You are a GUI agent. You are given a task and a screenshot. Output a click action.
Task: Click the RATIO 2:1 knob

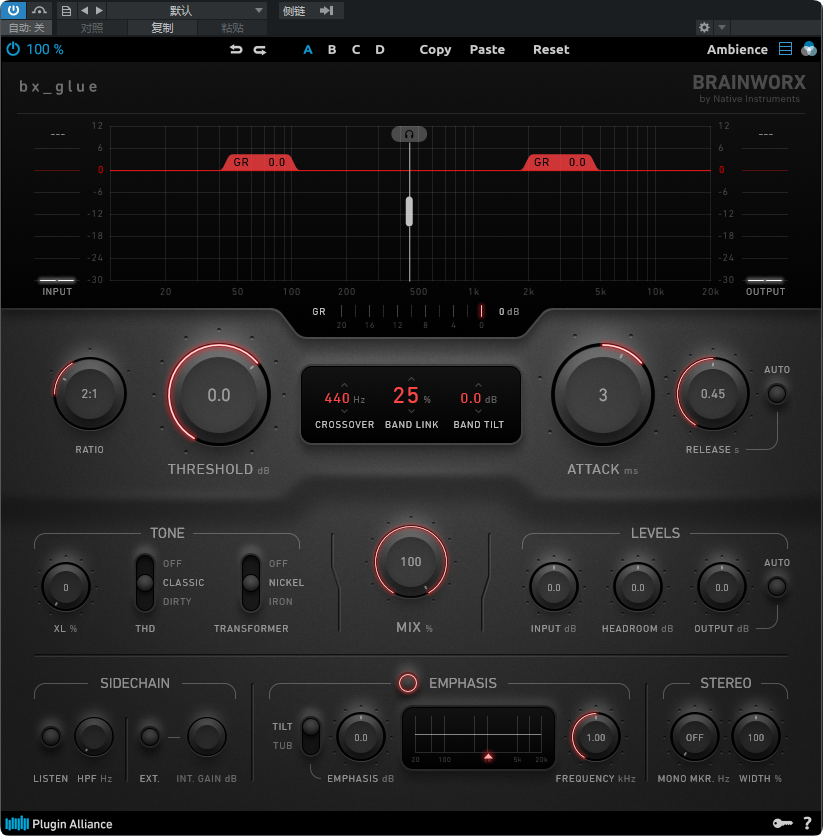pos(90,394)
